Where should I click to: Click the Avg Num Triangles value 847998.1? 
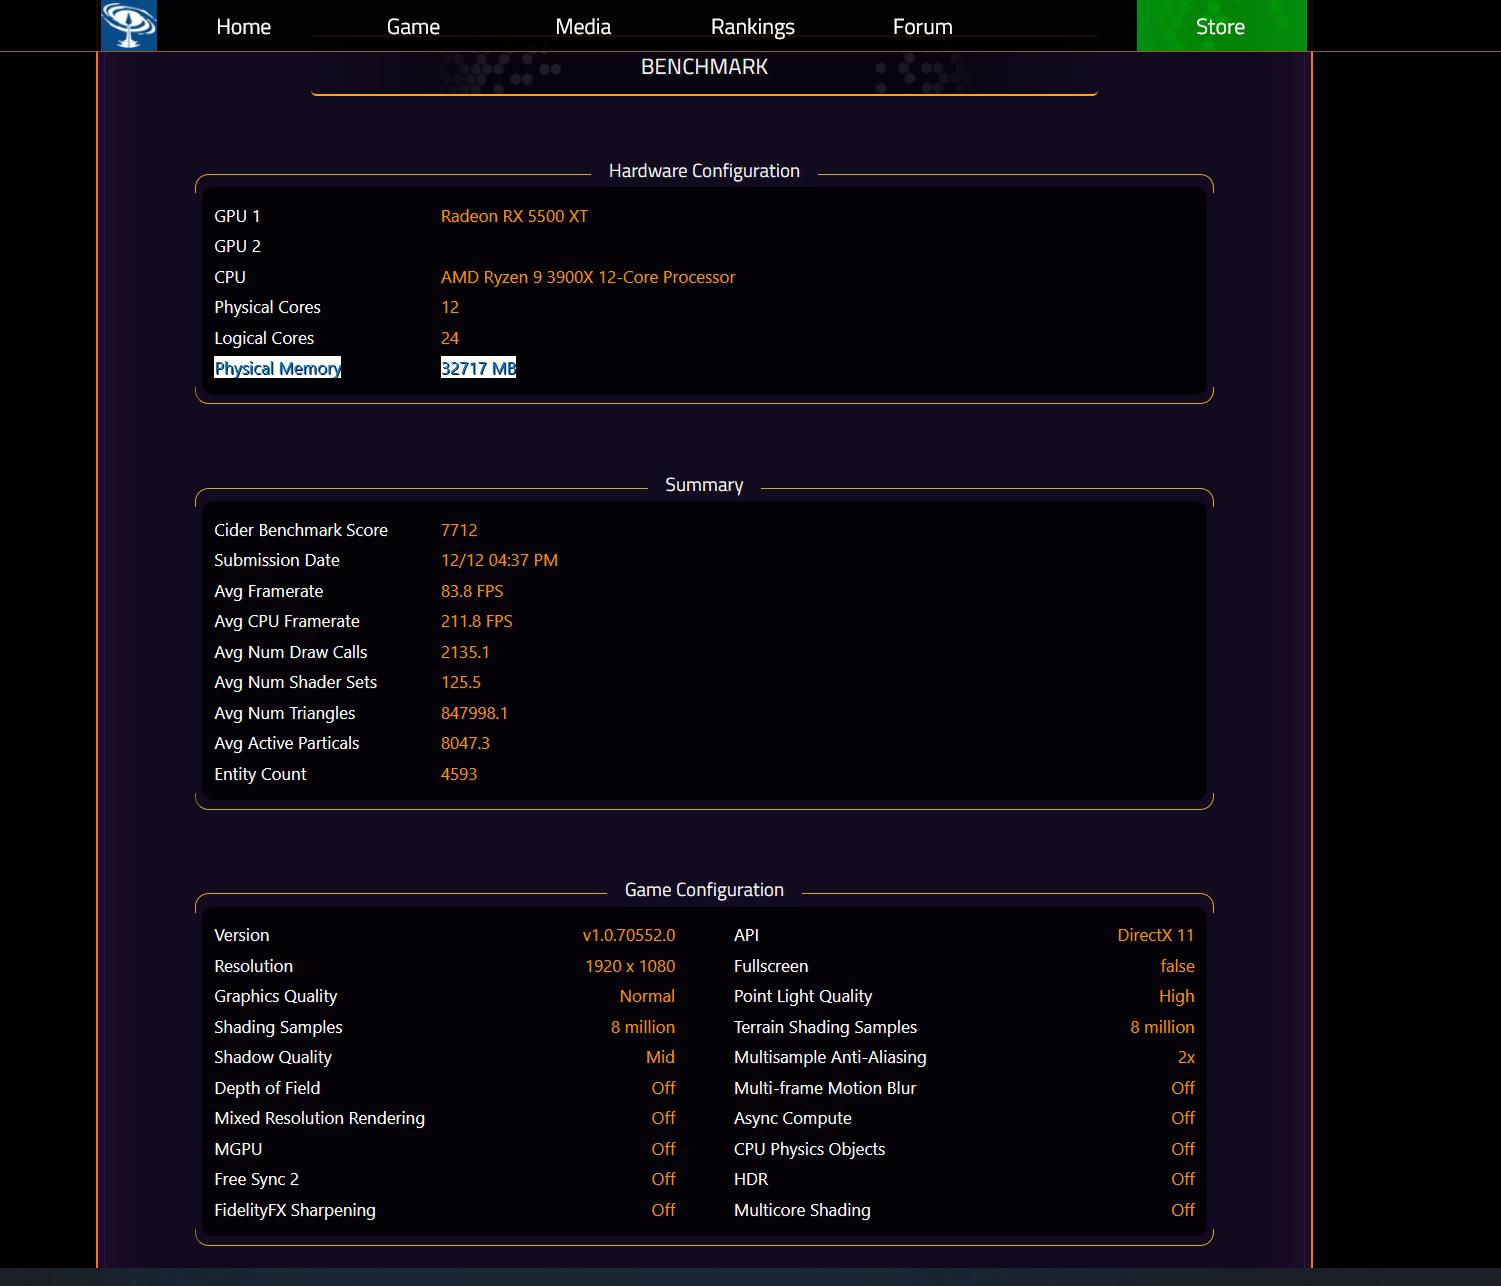click(474, 713)
